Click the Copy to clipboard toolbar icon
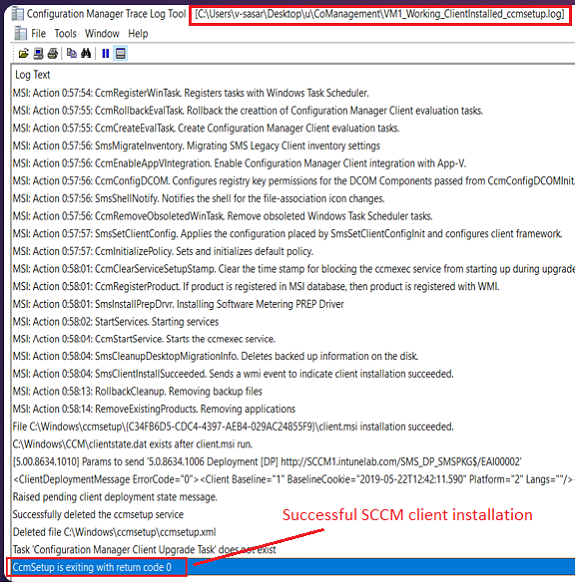The image size is (575, 583). tap(71, 54)
